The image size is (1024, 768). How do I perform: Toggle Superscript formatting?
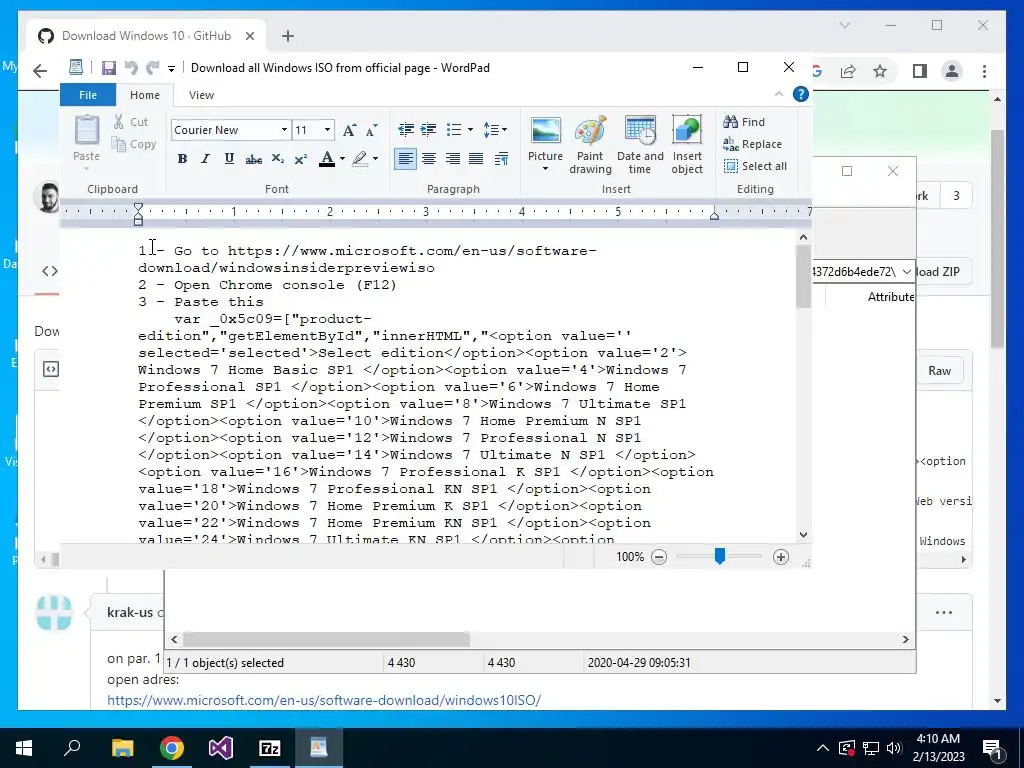300,159
